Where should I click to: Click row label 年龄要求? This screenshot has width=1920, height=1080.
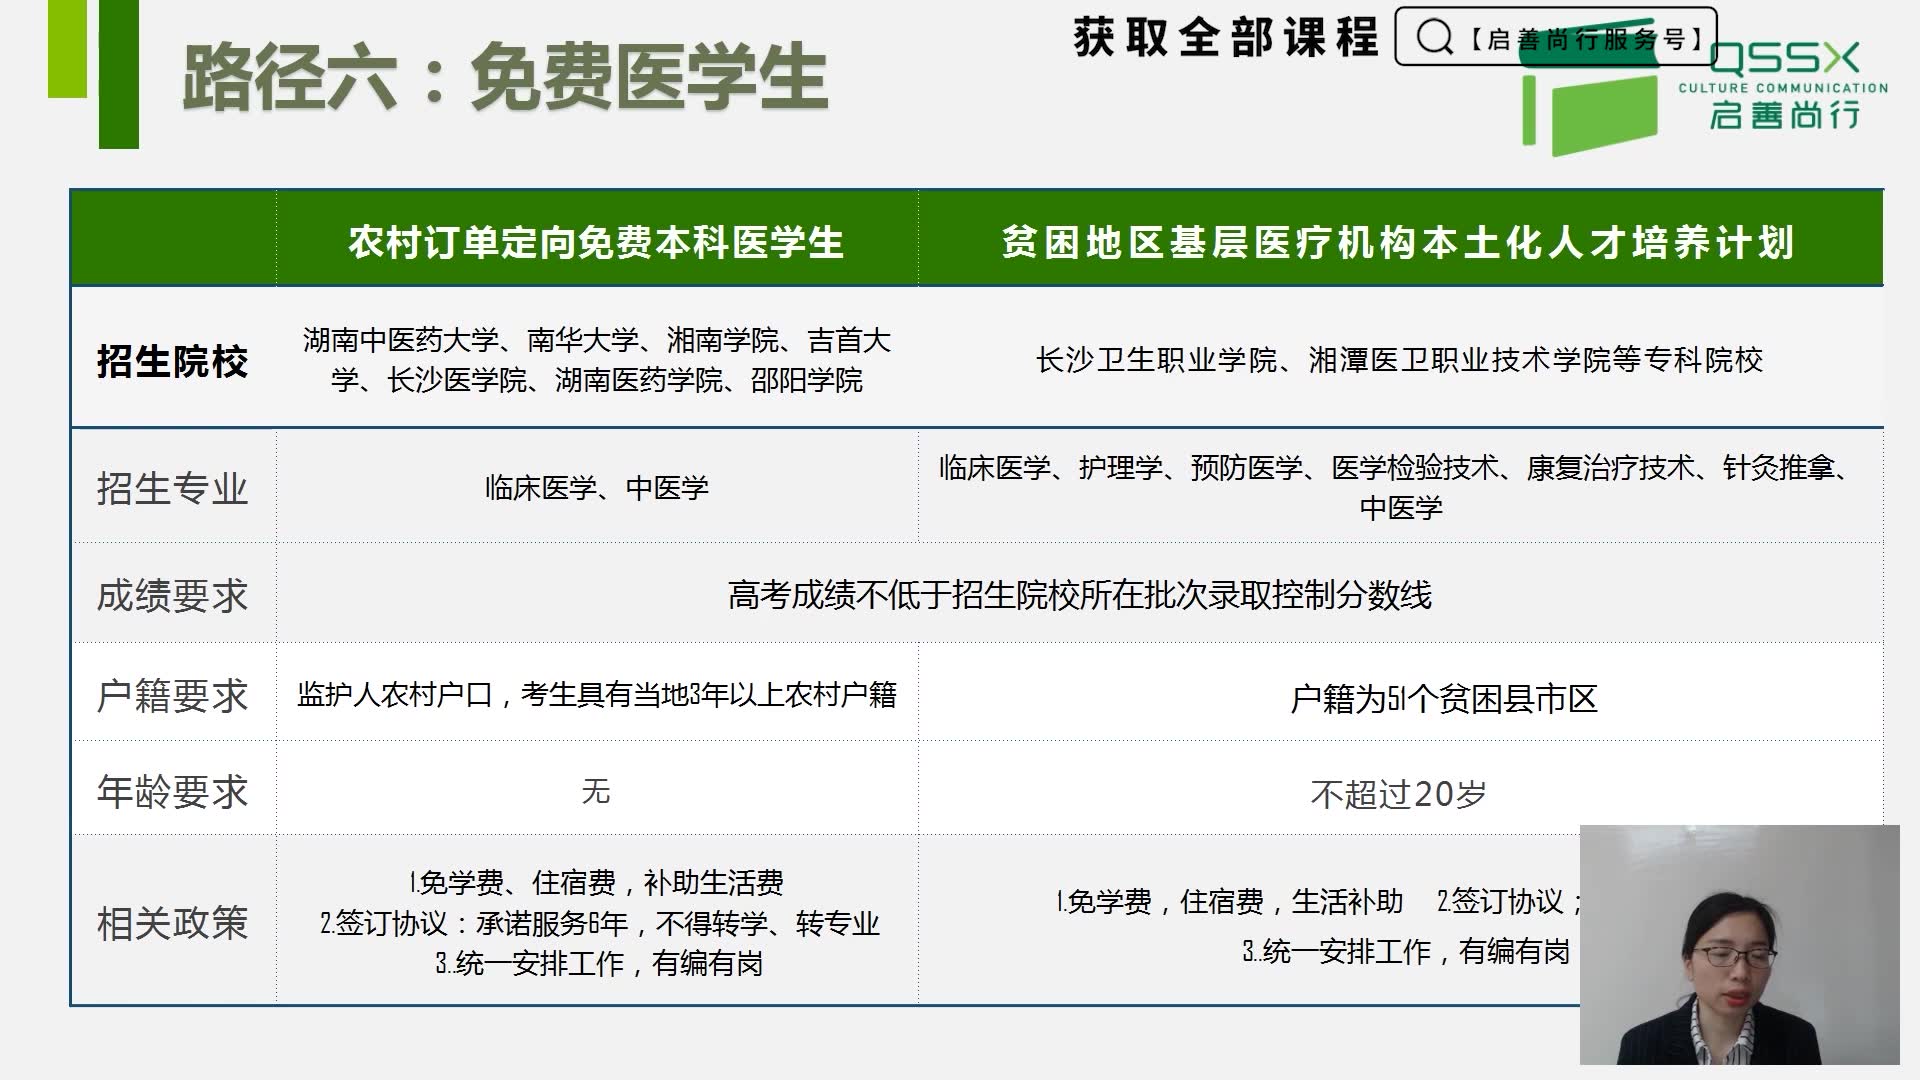[x=172, y=792]
